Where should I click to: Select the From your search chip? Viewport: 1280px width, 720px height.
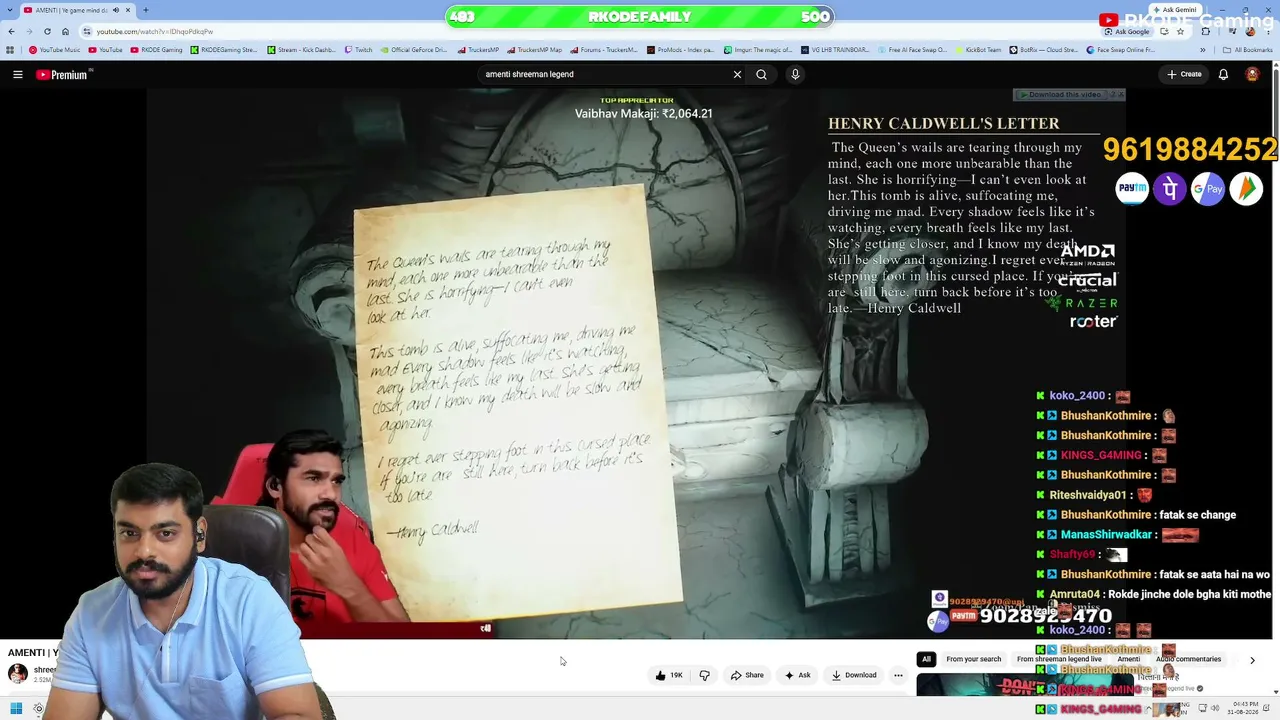pyautogui.click(x=973, y=659)
